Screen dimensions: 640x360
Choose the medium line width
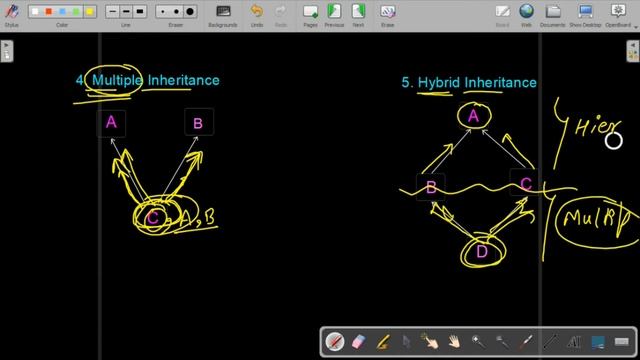(x=126, y=11)
